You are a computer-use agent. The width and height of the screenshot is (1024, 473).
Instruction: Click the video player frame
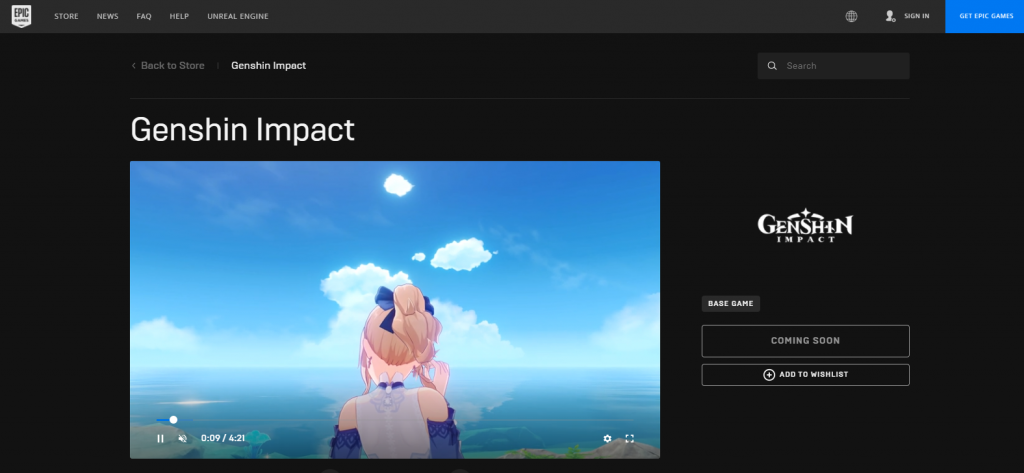pos(394,310)
